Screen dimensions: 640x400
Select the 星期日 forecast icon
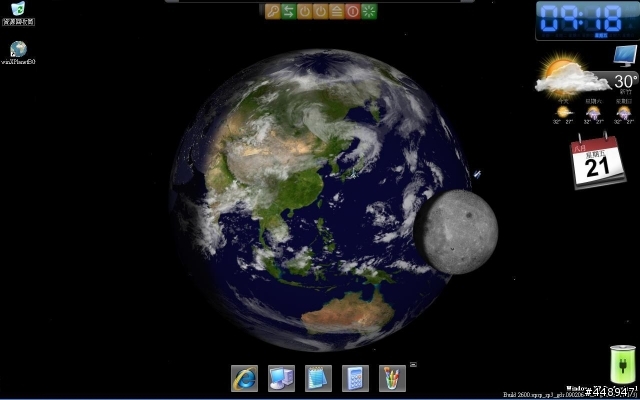pyautogui.click(x=624, y=111)
